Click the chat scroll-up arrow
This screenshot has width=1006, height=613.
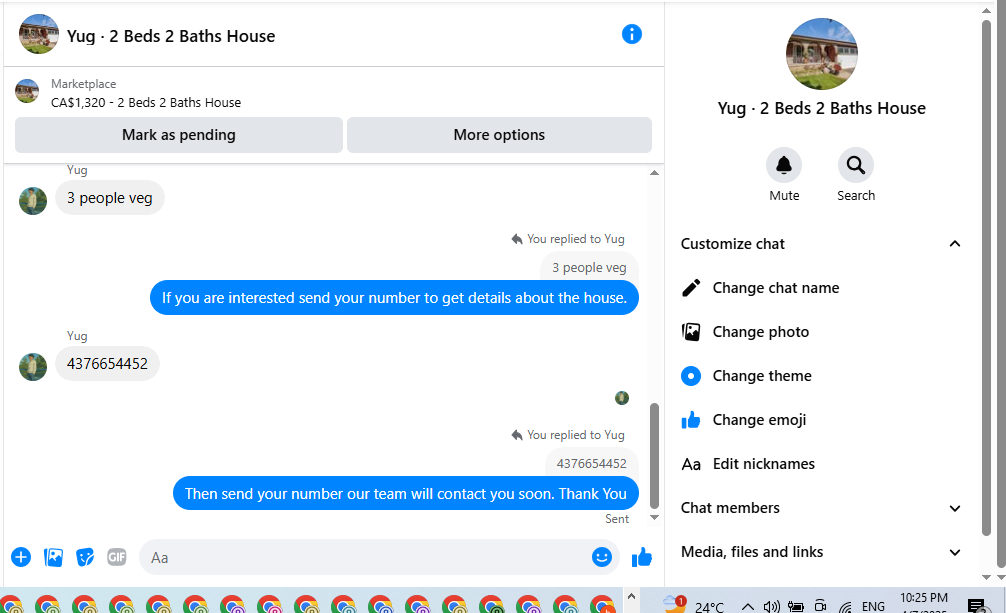[x=654, y=173]
